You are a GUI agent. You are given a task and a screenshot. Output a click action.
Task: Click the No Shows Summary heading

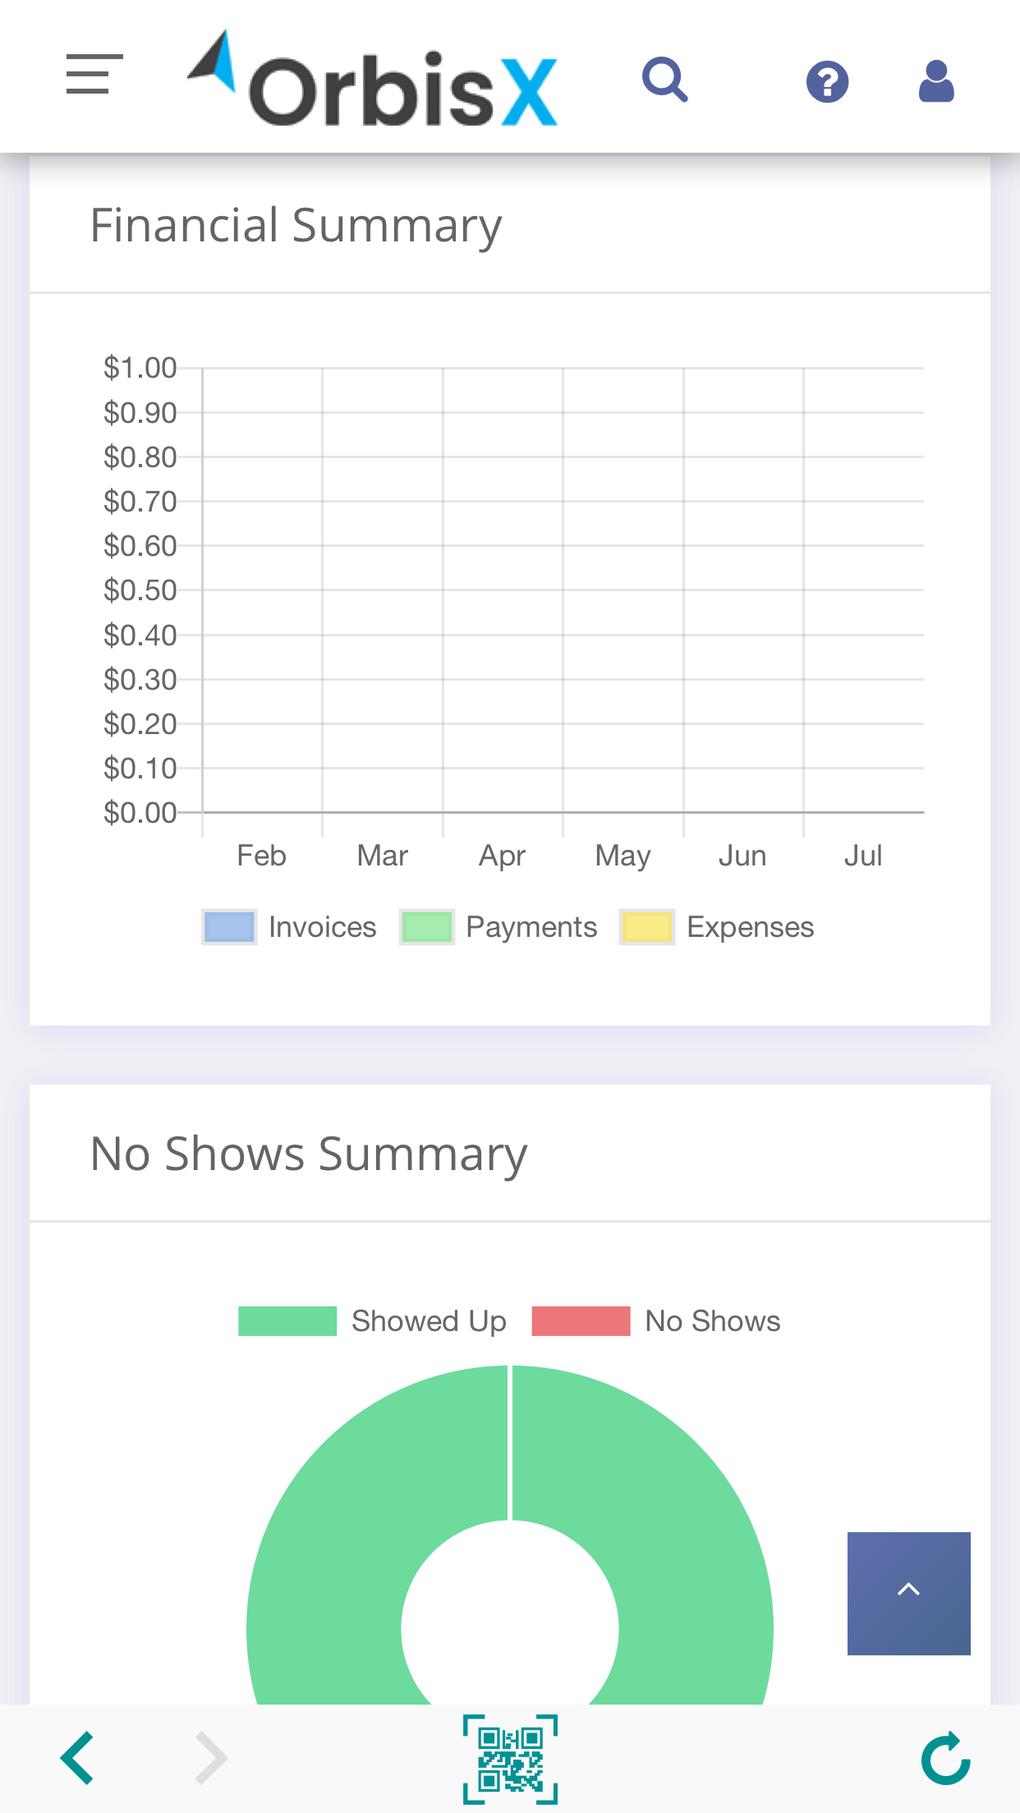pyautogui.click(x=309, y=1153)
